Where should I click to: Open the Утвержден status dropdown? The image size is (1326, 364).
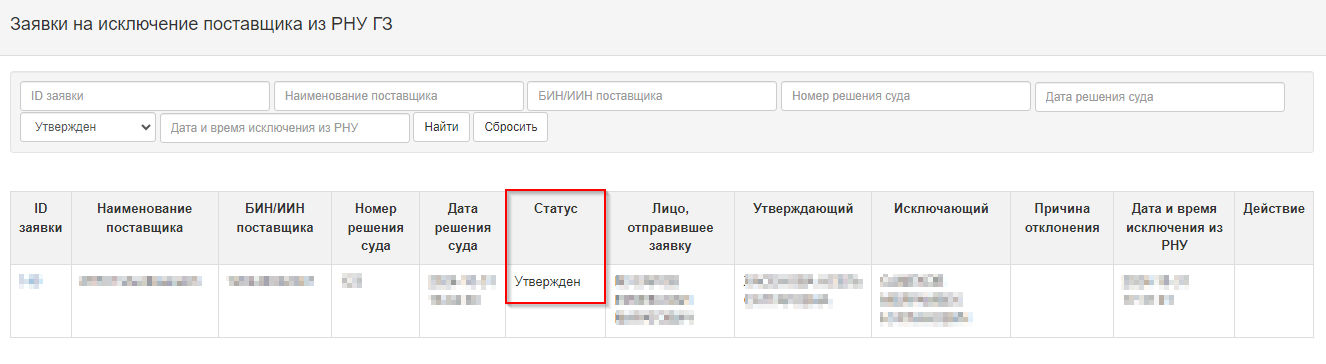click(x=88, y=127)
